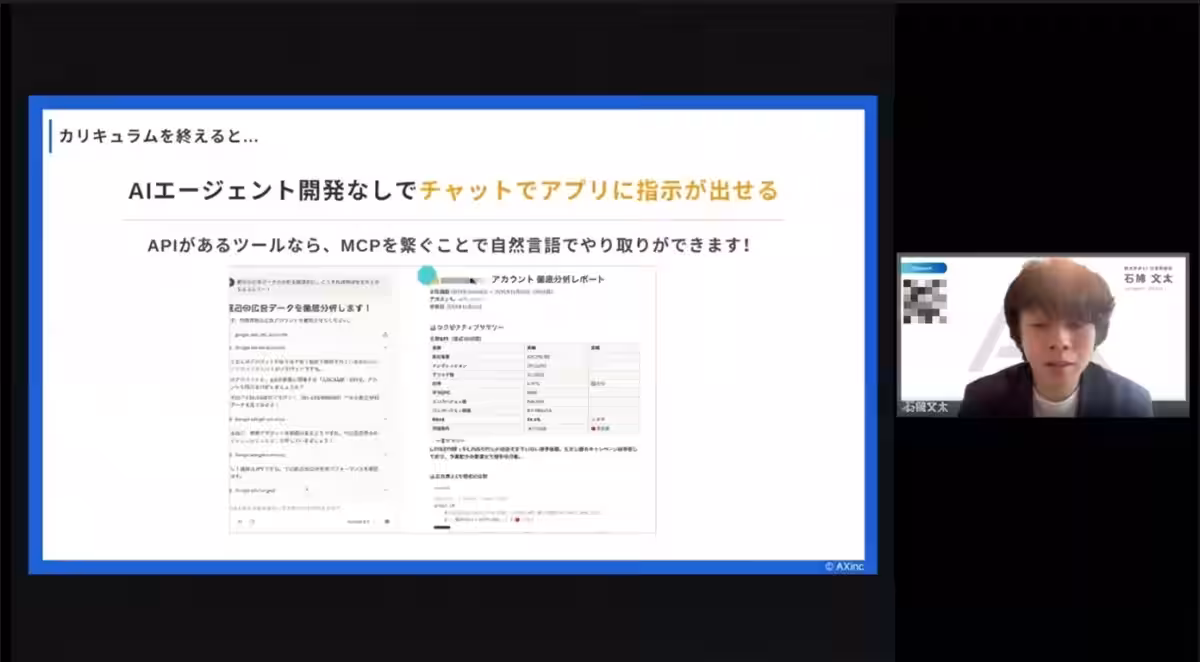
Task: Open the Claude model selector near the input
Action: coord(356,521)
